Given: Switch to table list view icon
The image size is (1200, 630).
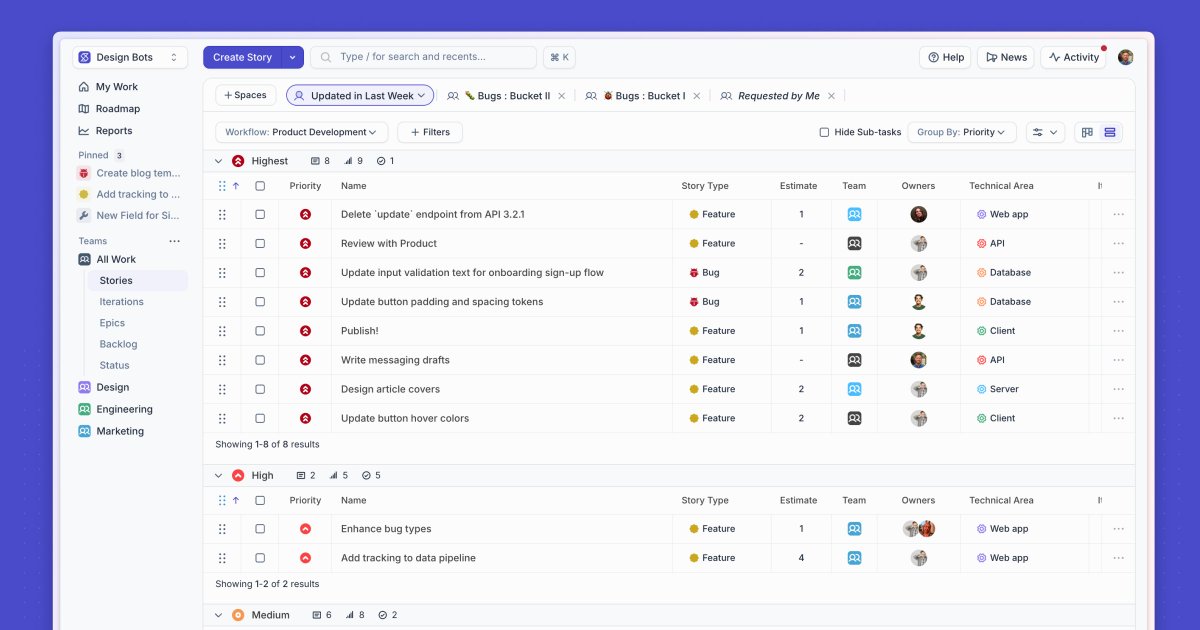Looking at the screenshot, I should [x=1110, y=132].
